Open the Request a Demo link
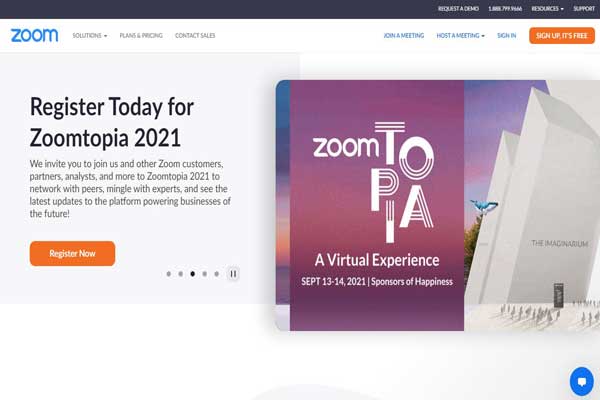 458,8
